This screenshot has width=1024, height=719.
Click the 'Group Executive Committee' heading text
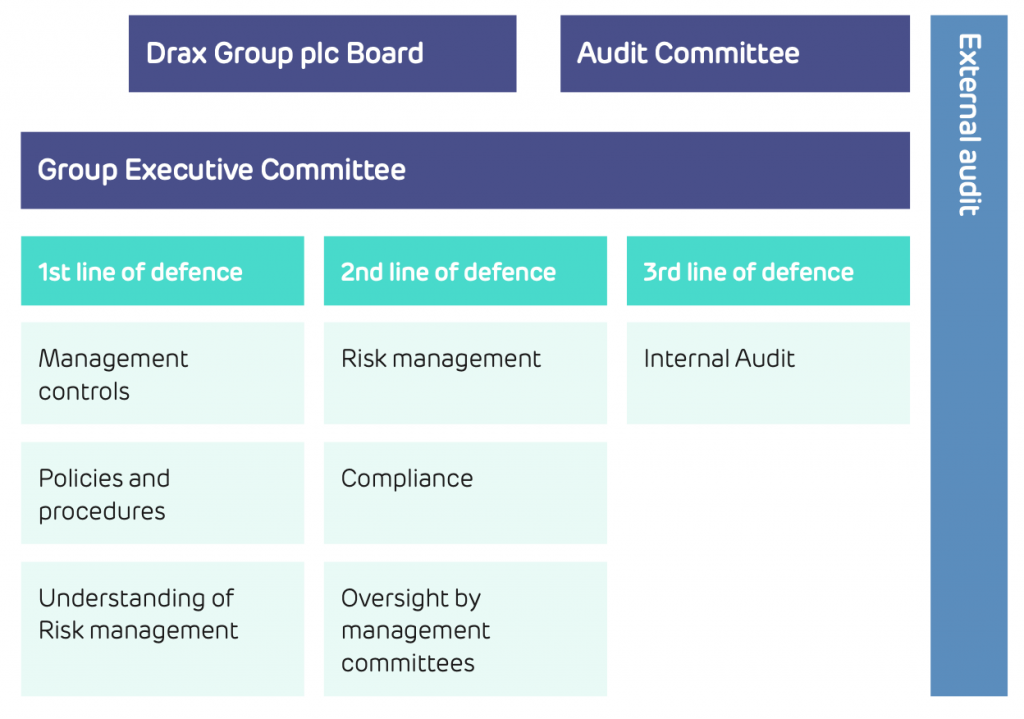coord(222,170)
